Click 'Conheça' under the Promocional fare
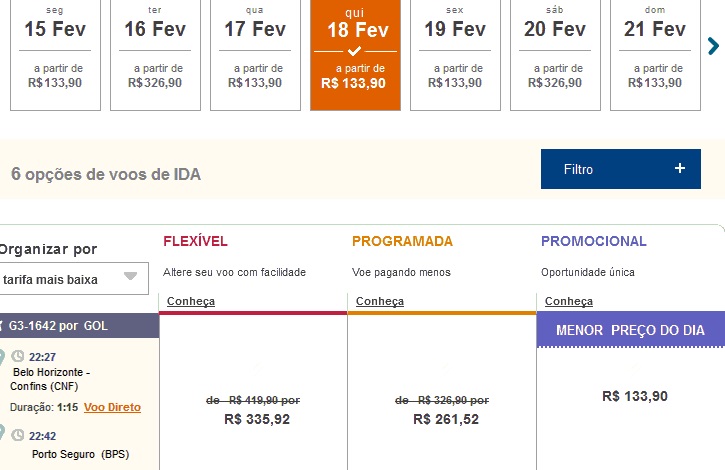The height and width of the screenshot is (470, 725). (569, 301)
